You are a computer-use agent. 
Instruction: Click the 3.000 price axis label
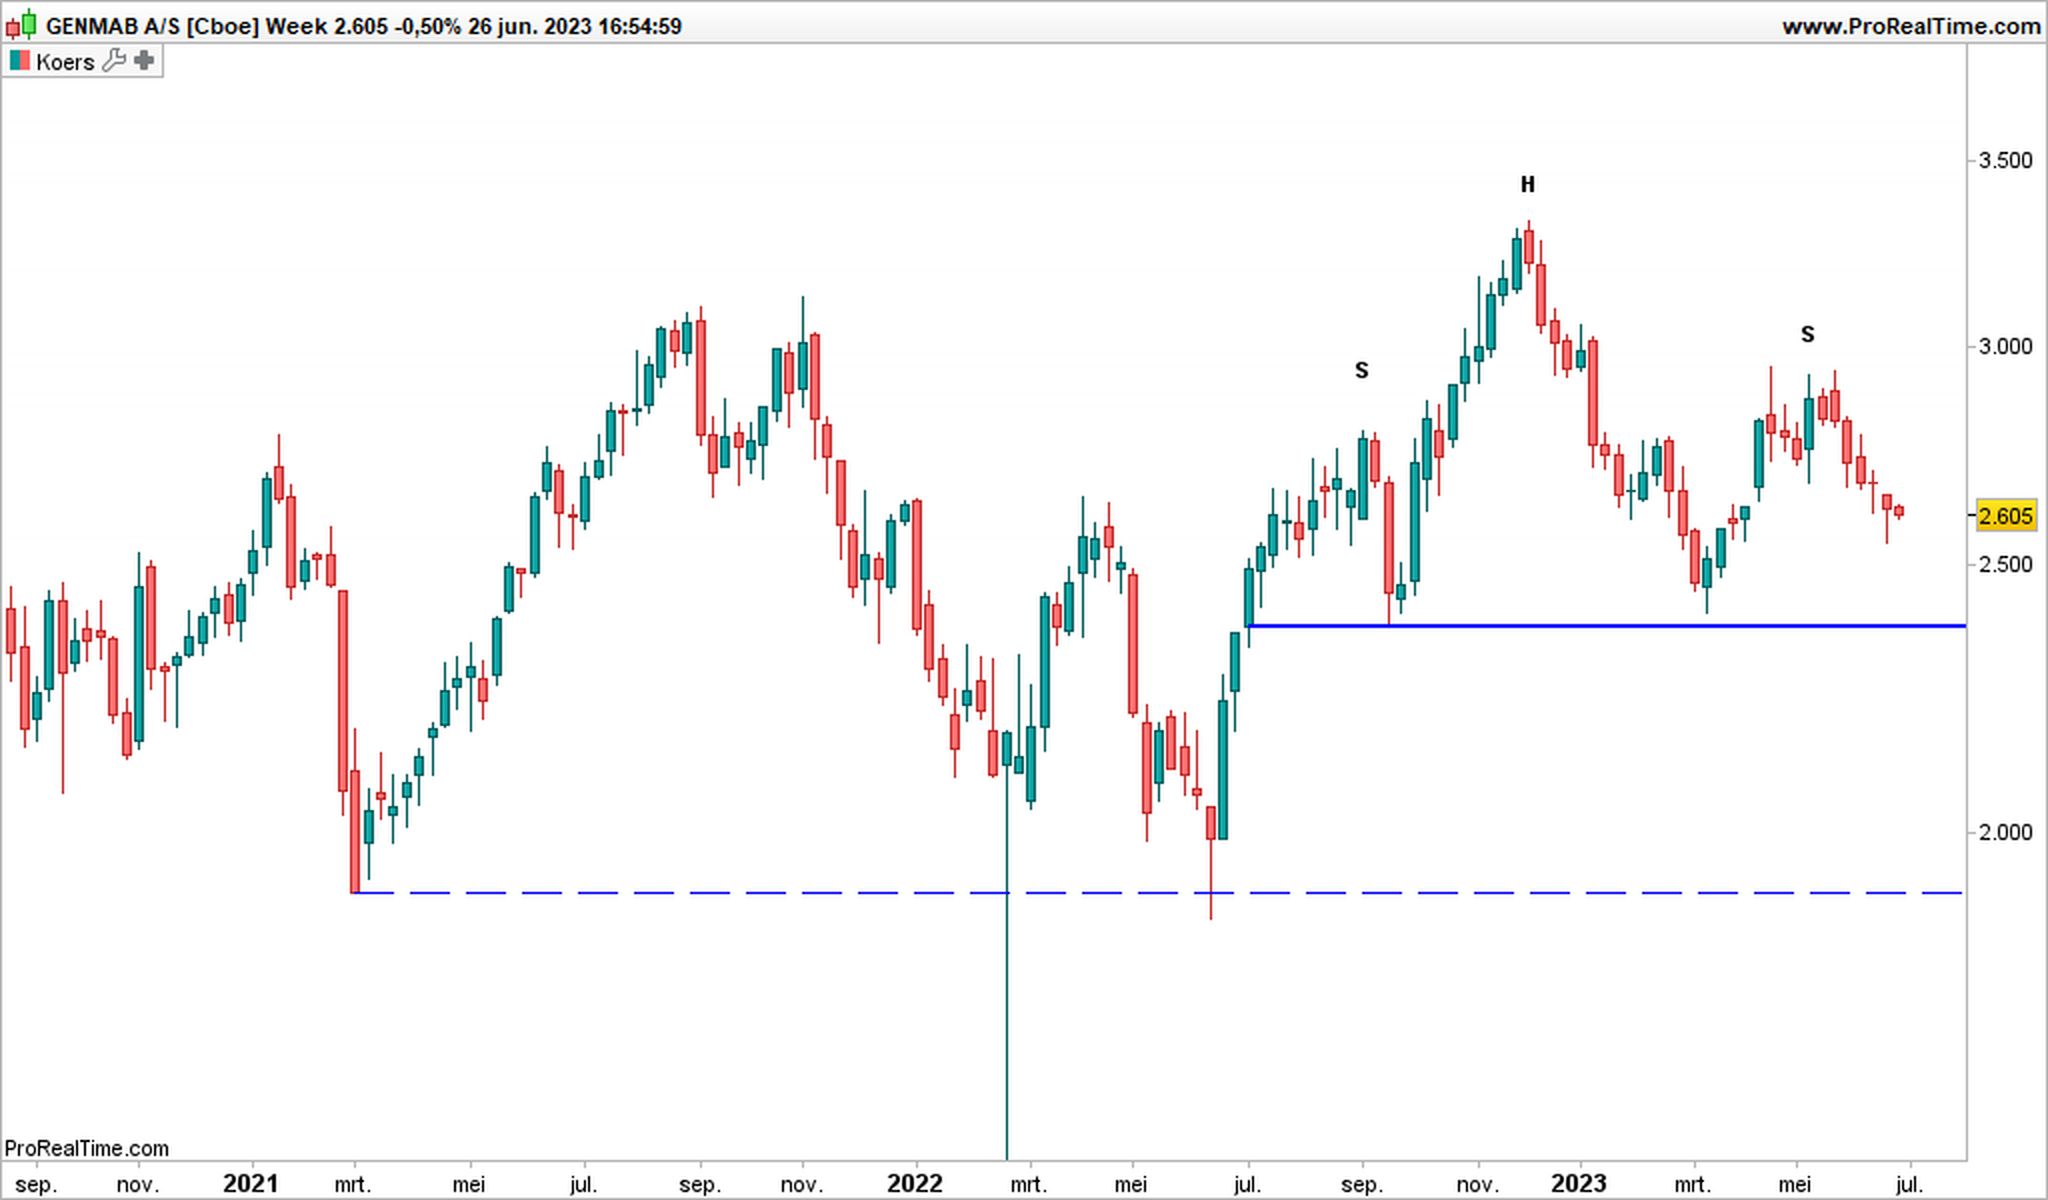[2006, 347]
